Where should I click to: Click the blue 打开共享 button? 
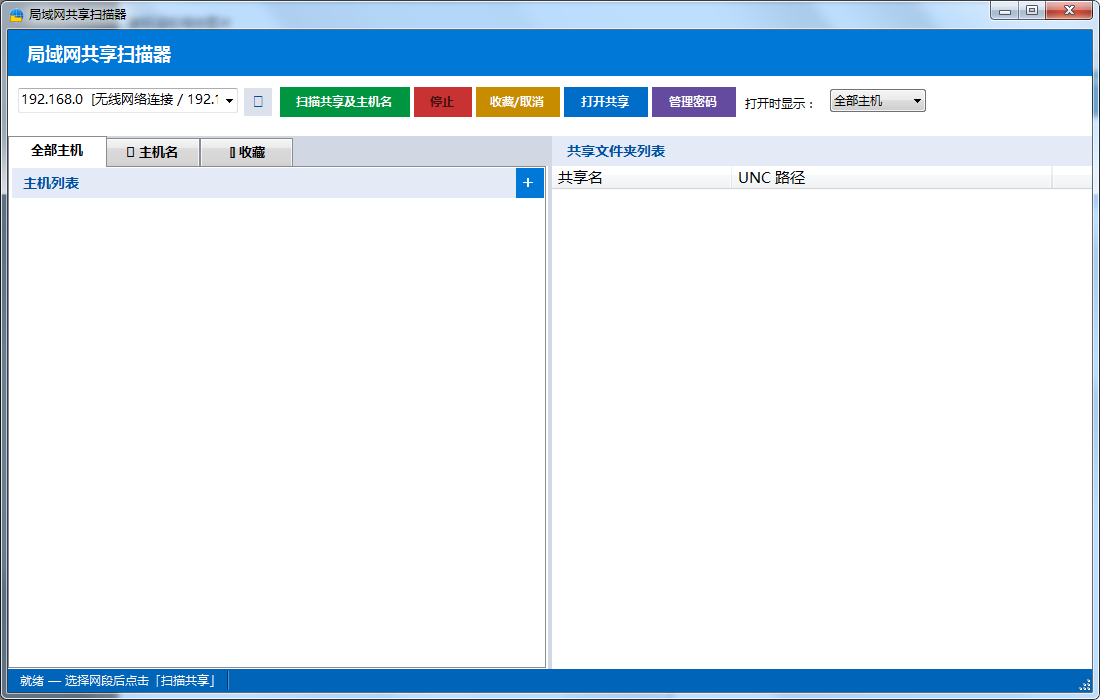coord(605,102)
